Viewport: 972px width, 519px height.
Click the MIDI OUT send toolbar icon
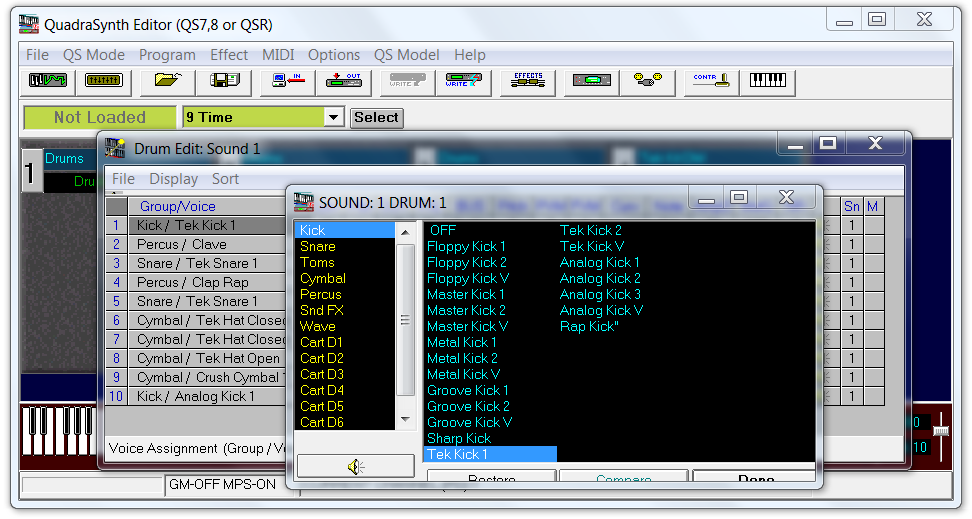point(343,82)
